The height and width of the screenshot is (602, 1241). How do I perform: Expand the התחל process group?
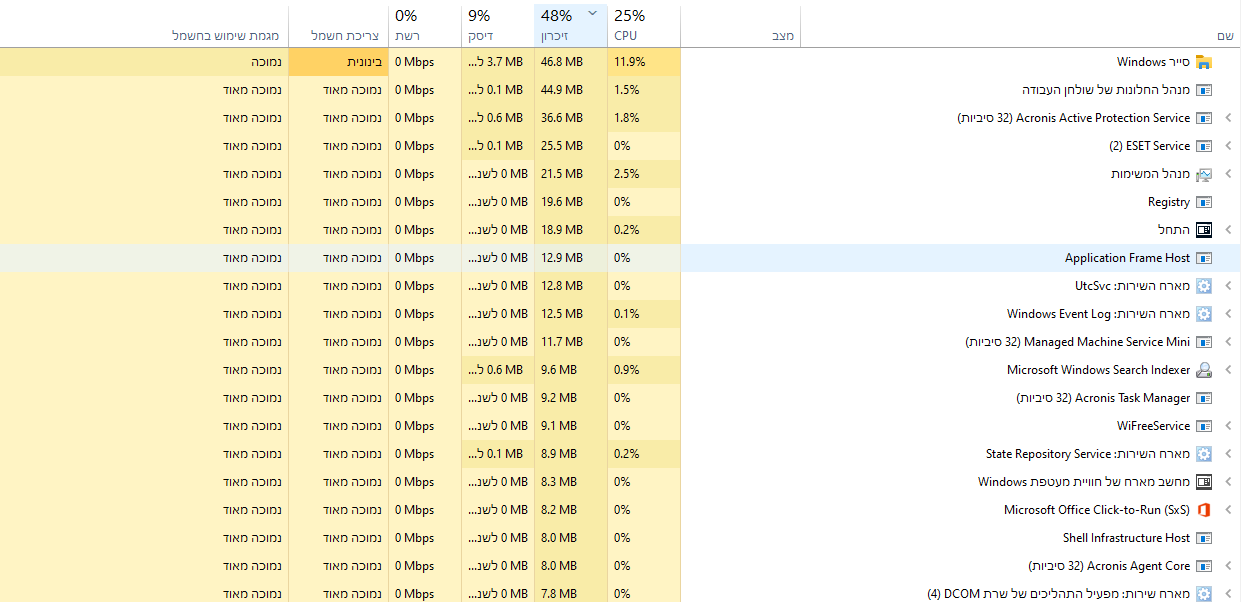click(1229, 230)
